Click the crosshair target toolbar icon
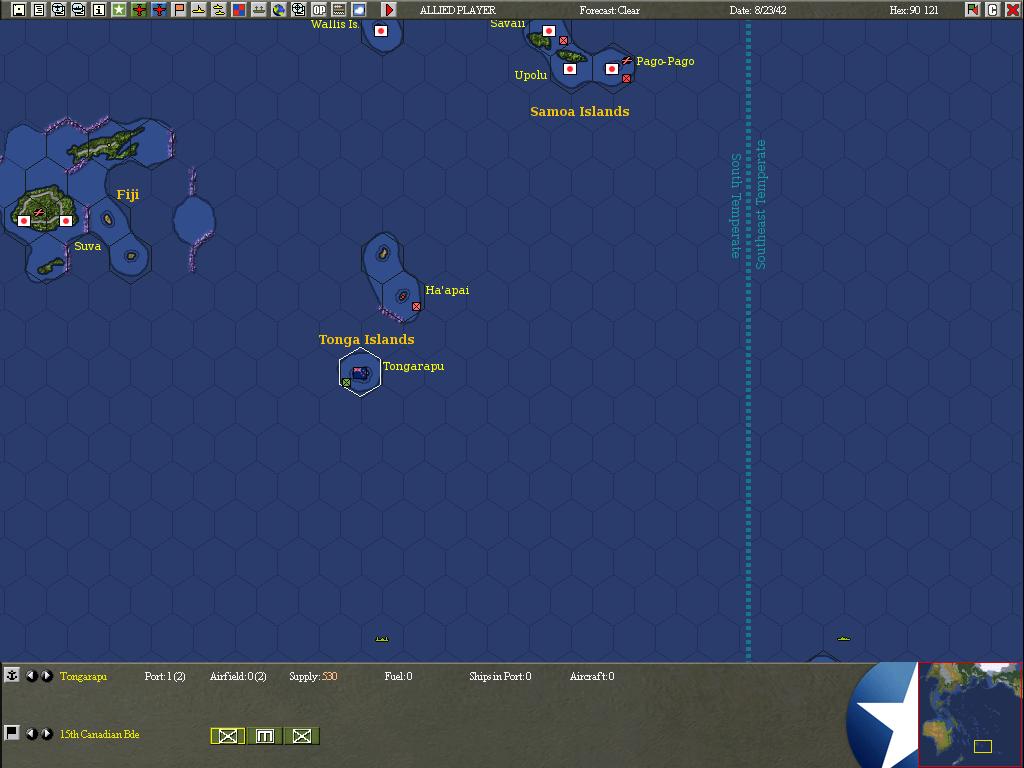 pyautogui.click(x=298, y=10)
